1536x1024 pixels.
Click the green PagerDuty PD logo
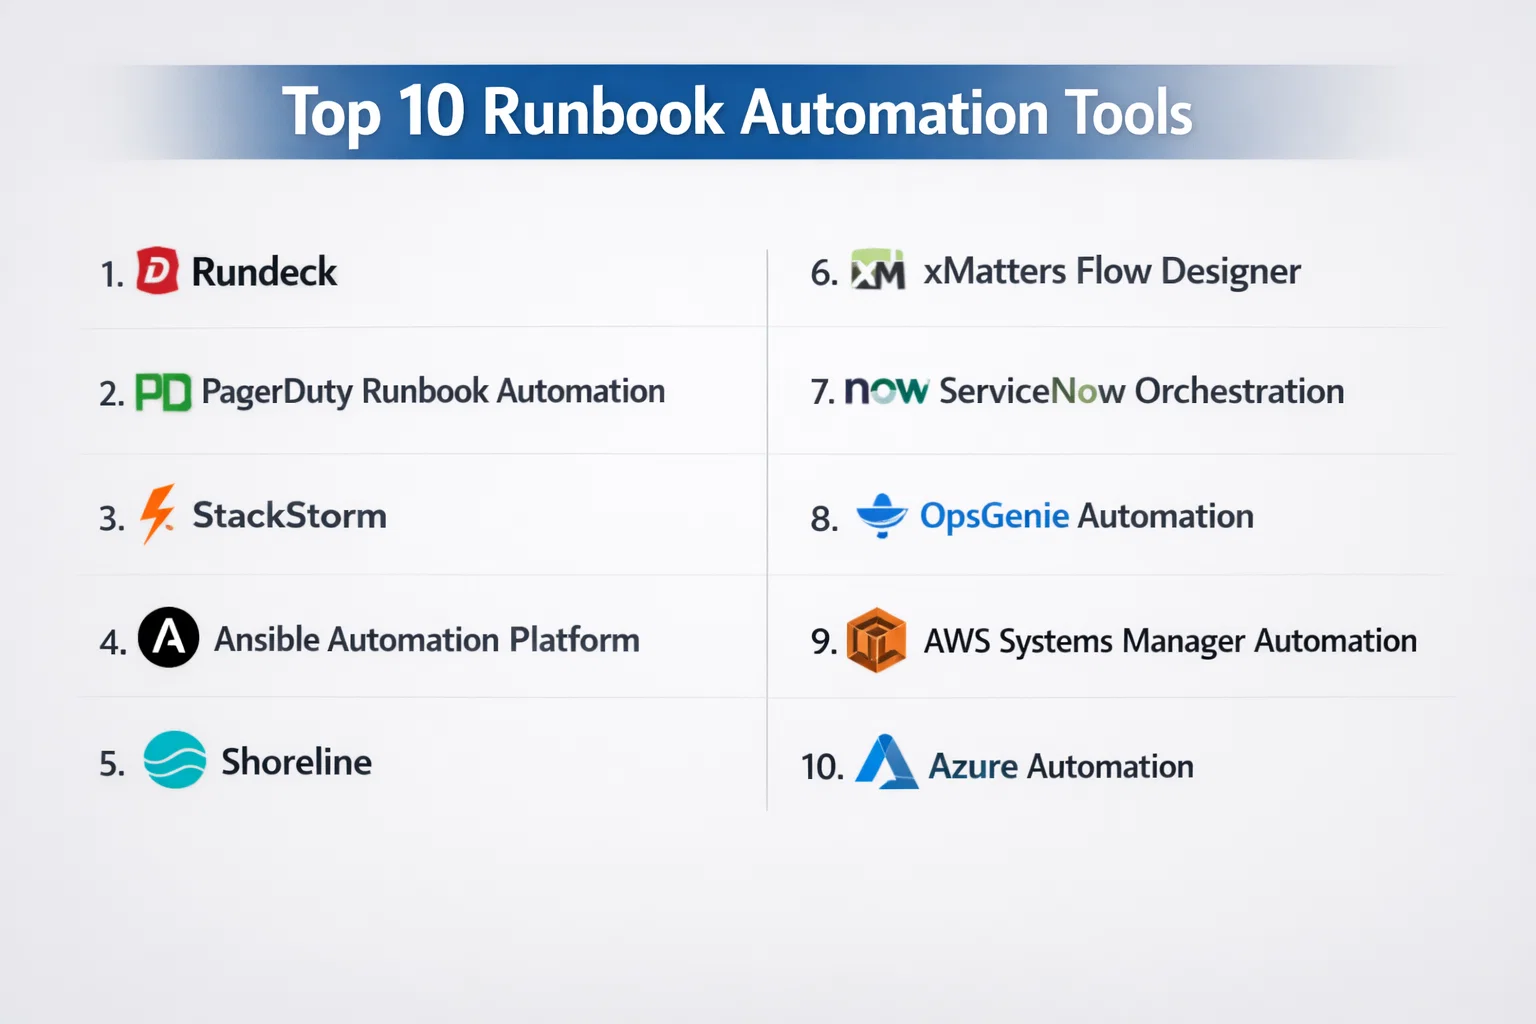(163, 392)
